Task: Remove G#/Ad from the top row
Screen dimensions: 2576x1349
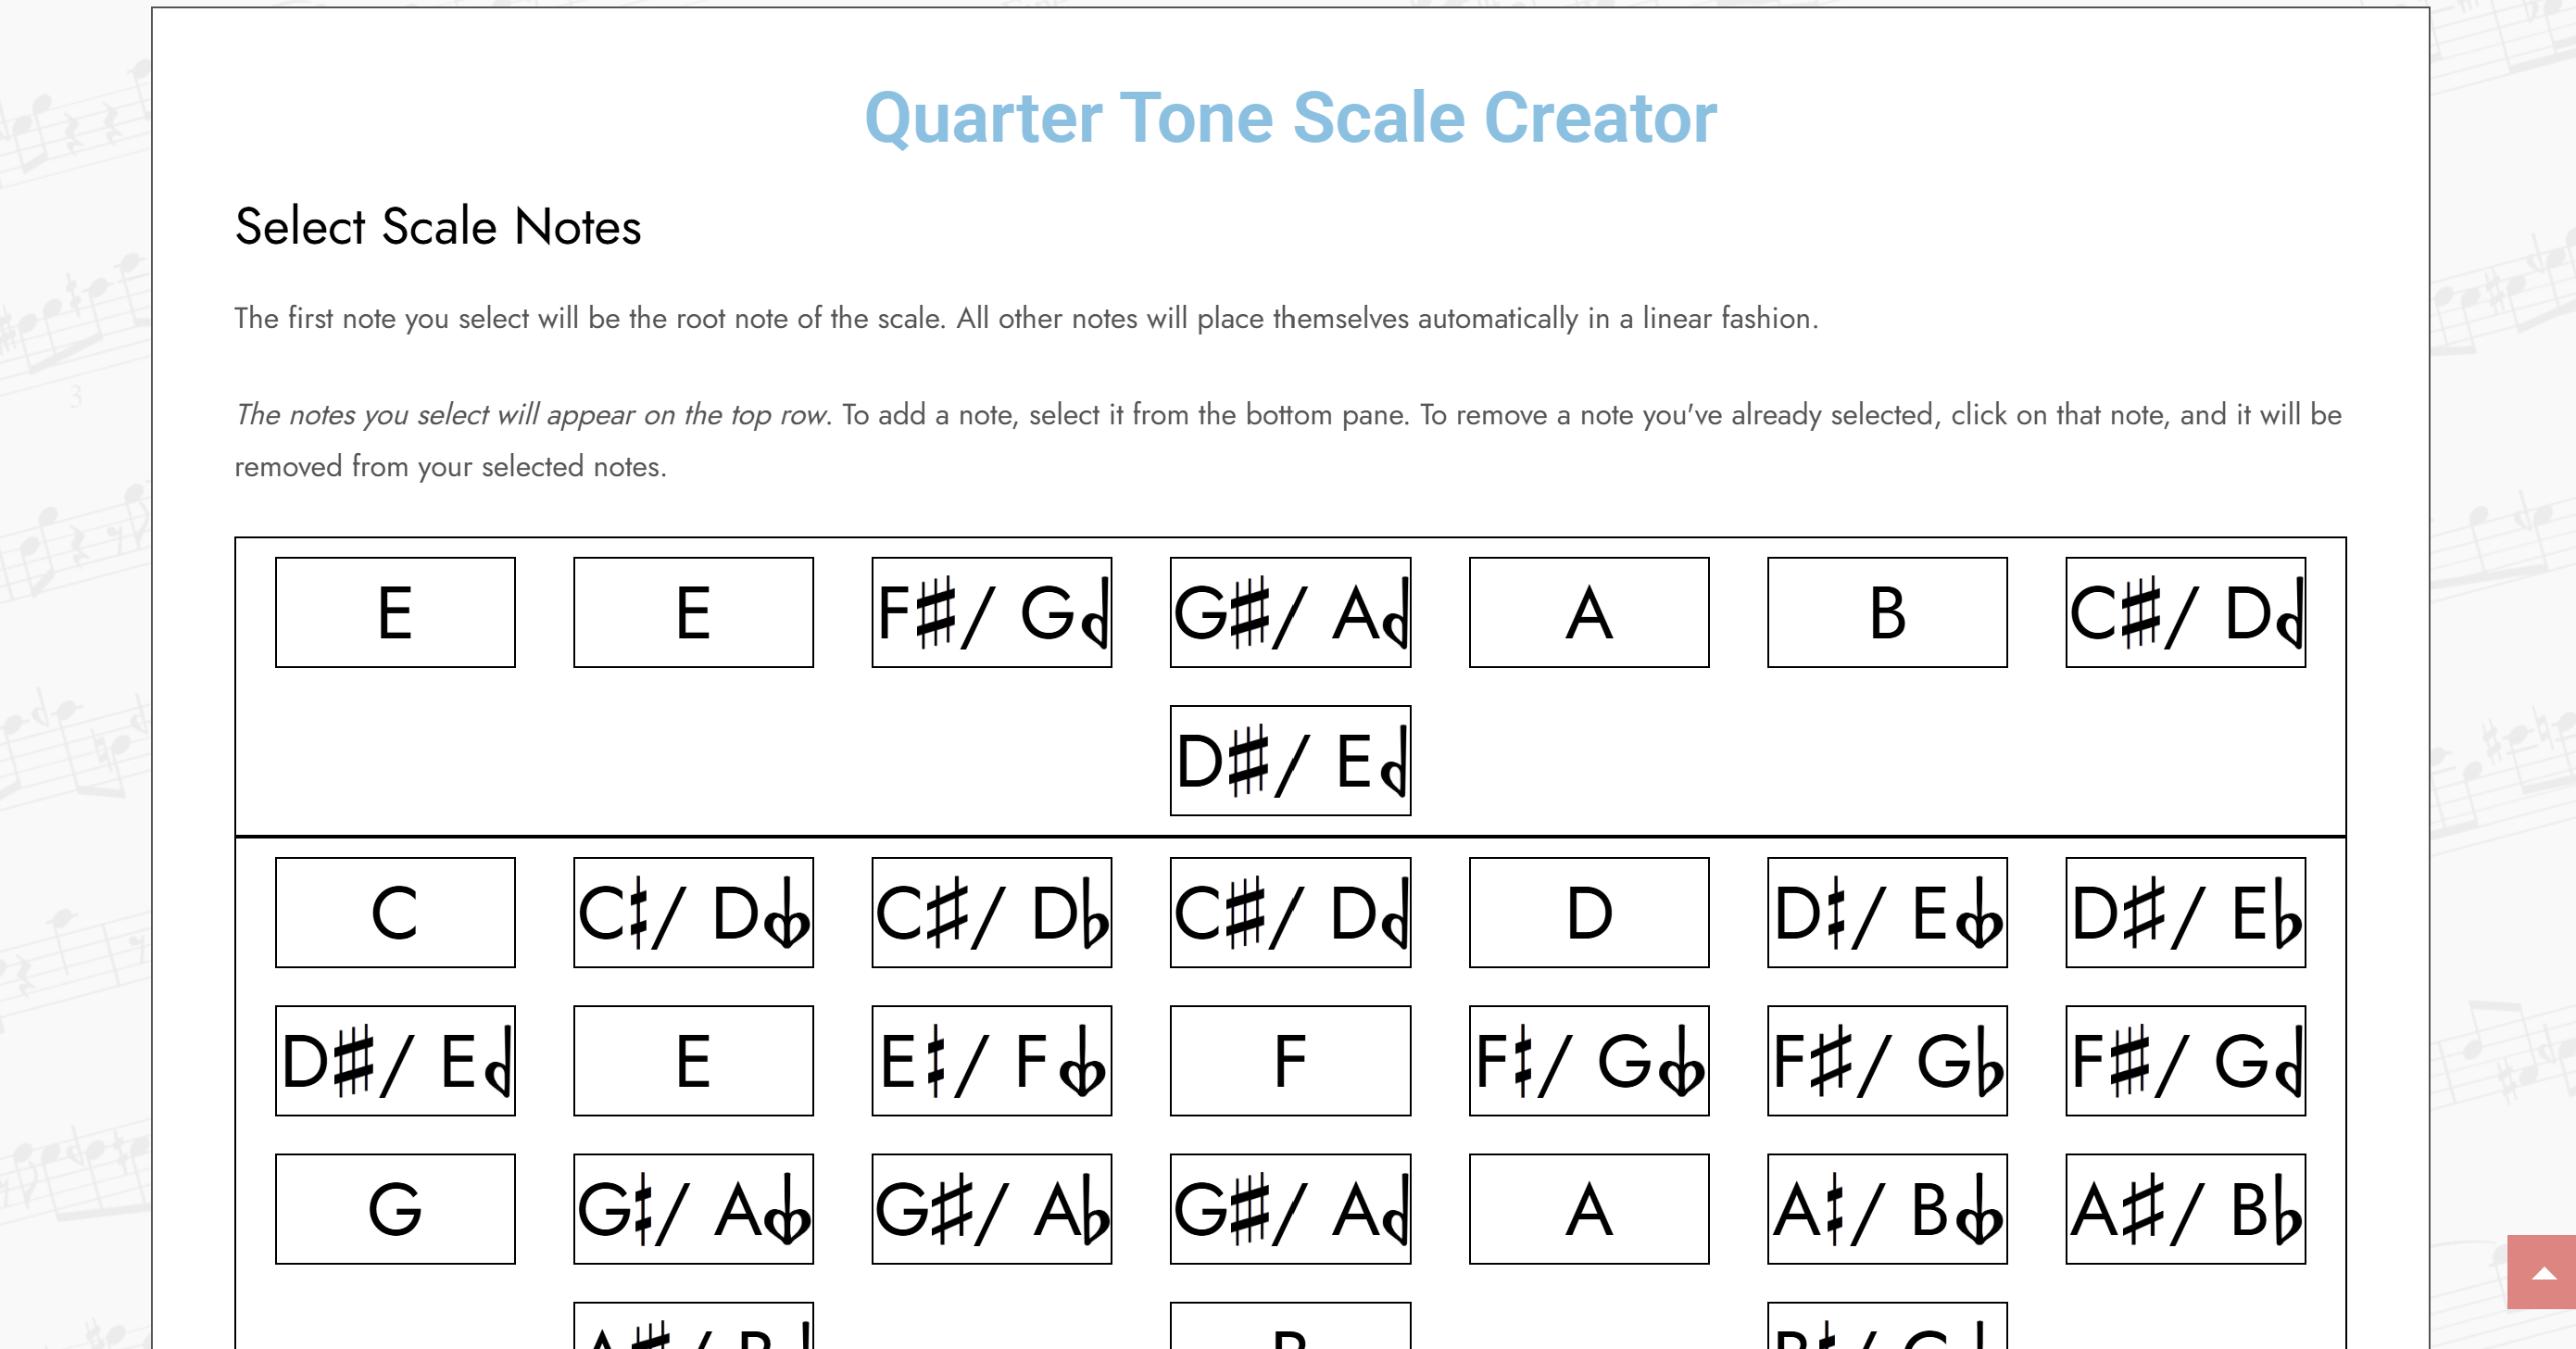Action: (x=1290, y=611)
